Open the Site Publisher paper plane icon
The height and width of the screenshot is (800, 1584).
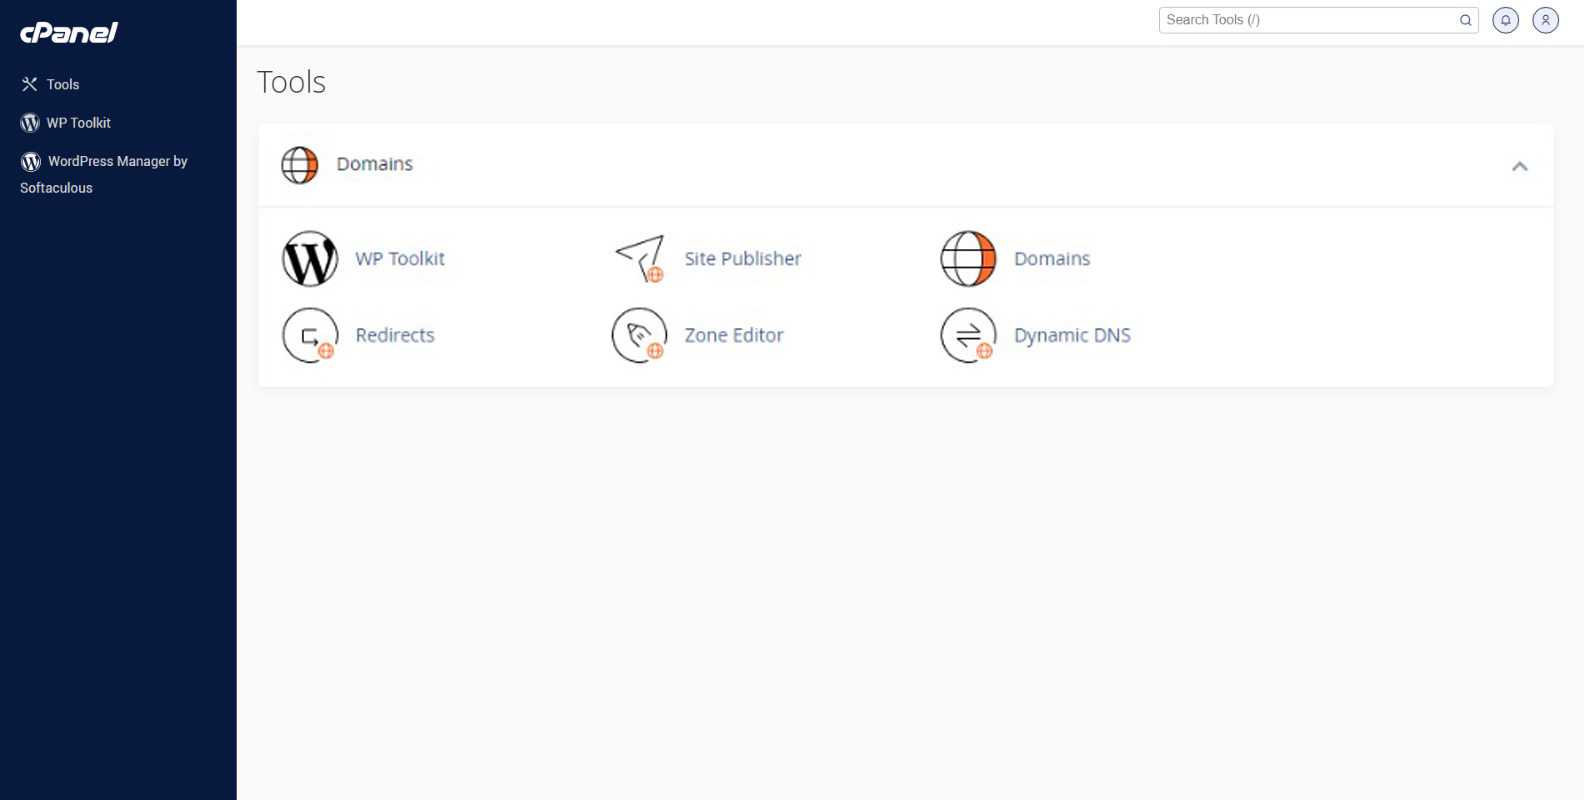[x=640, y=259]
